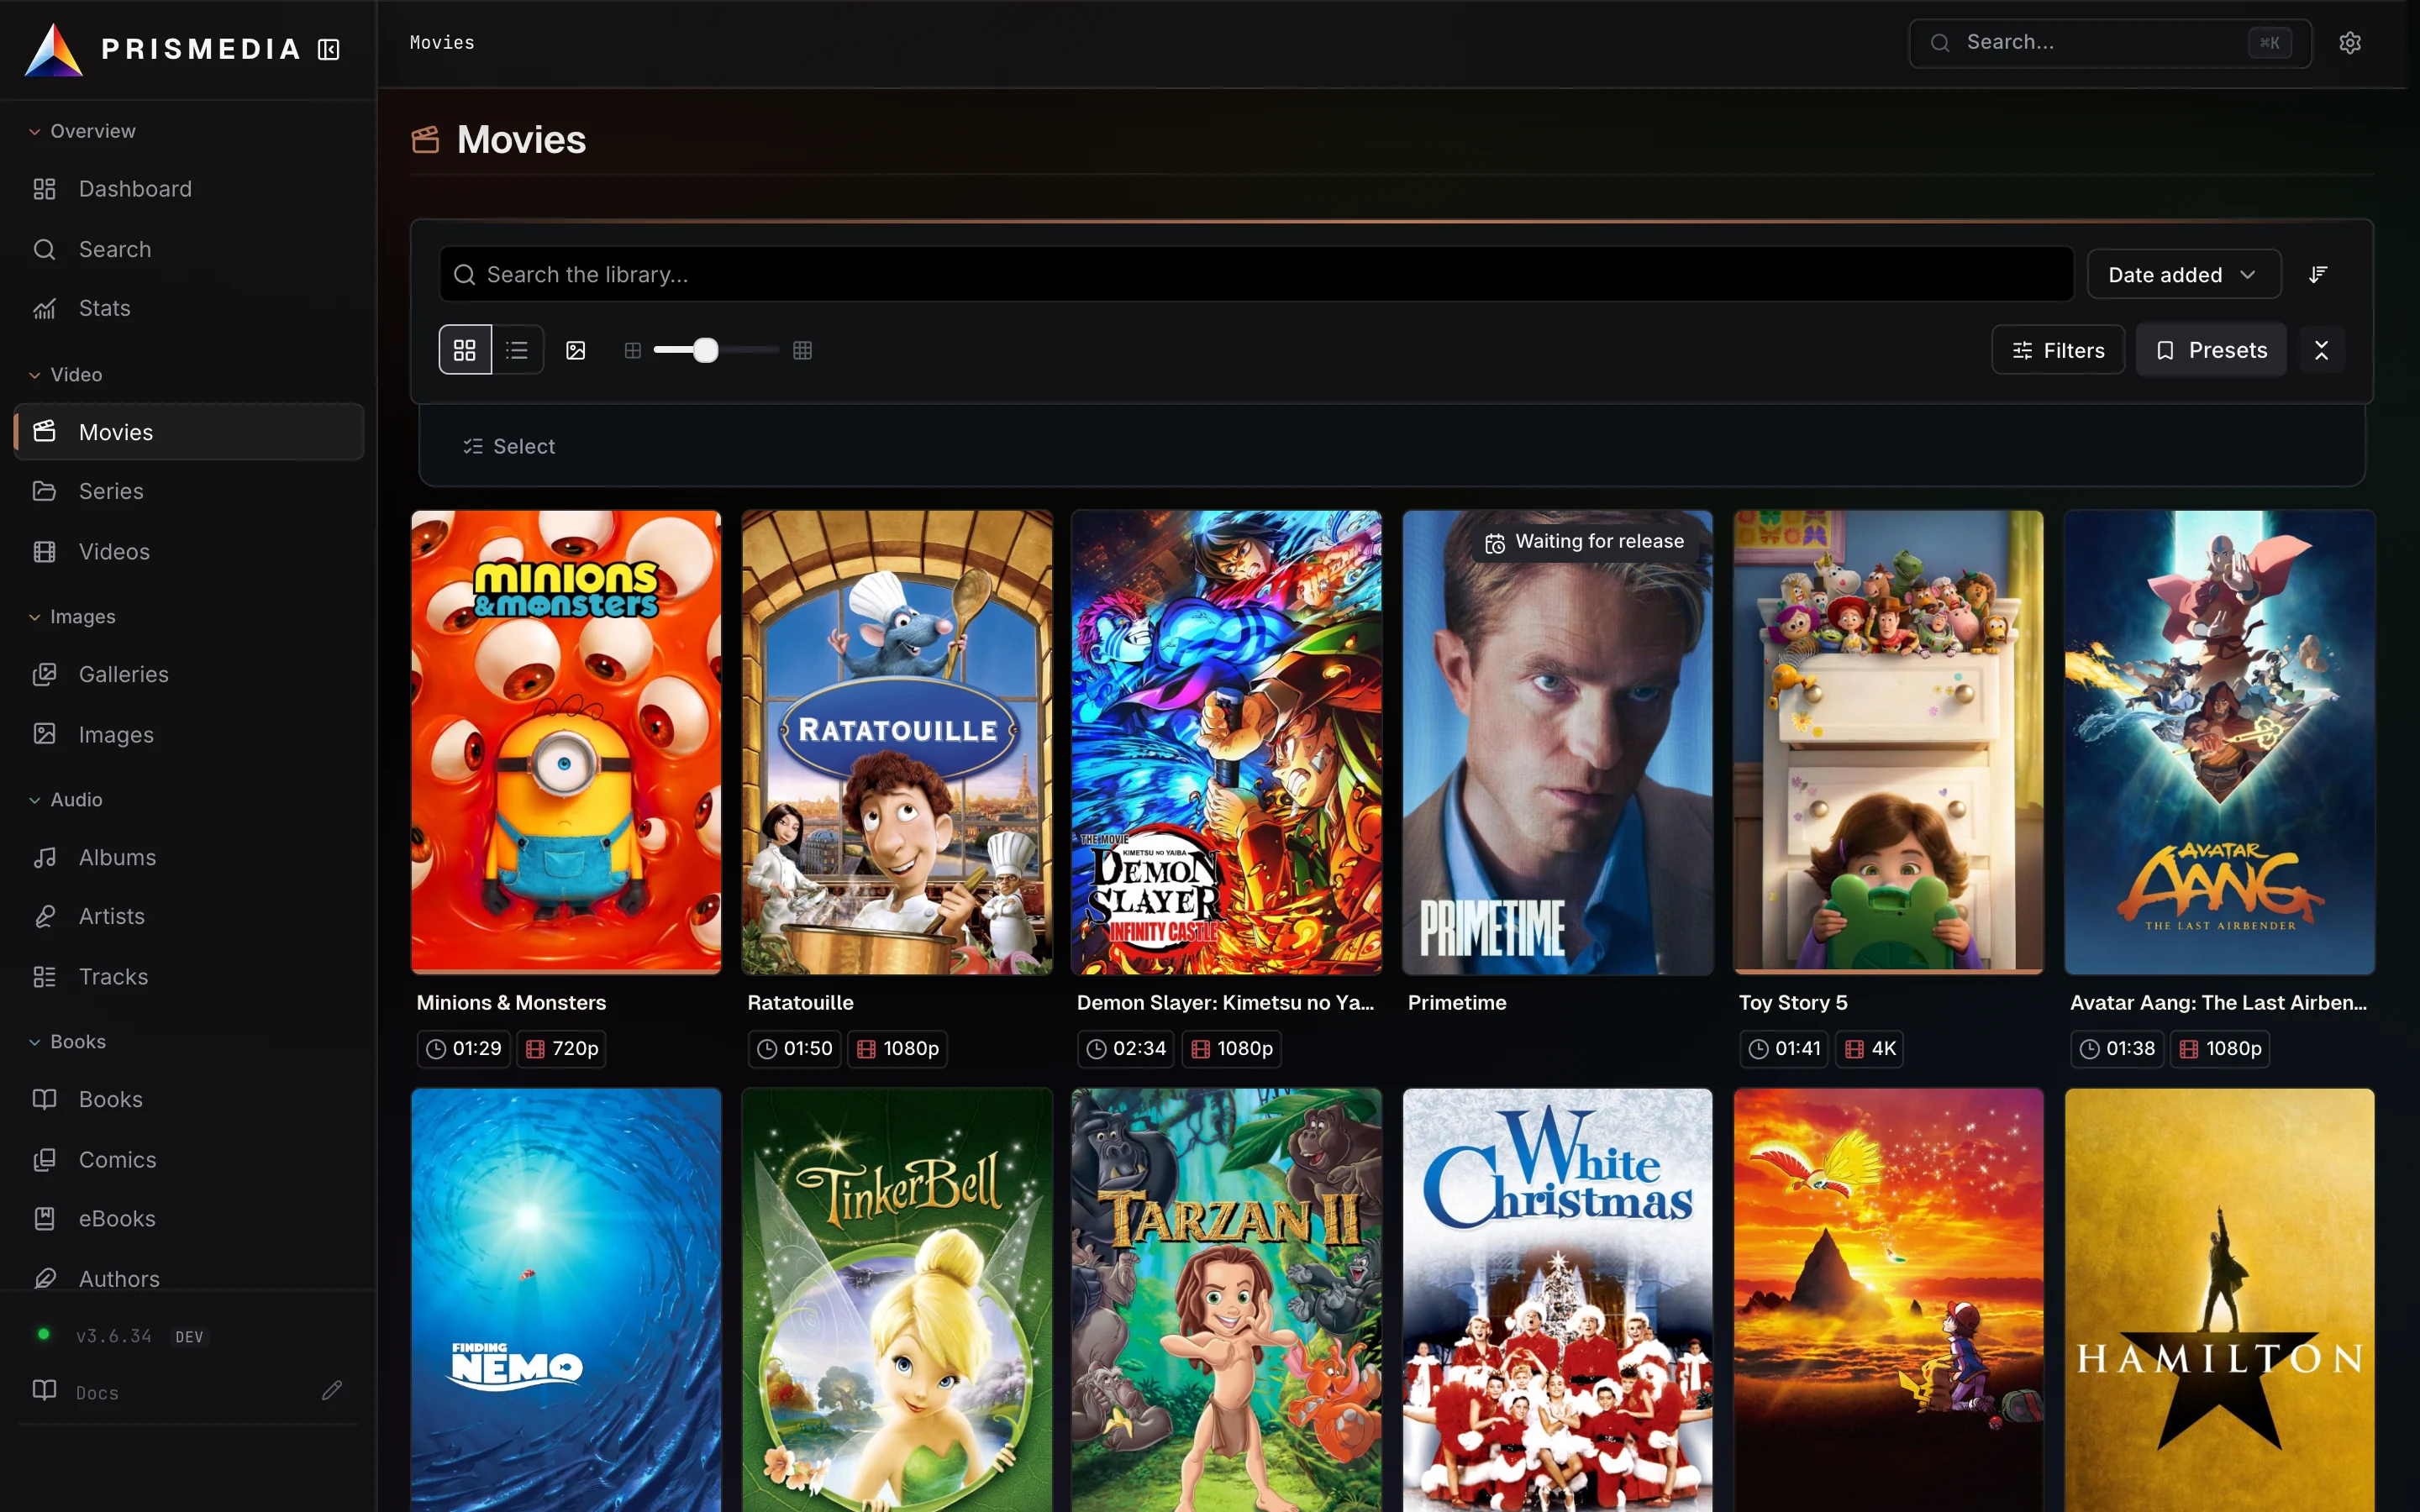Click the Movies clapperboard icon in page header
2420x1512 pixels.
[426, 140]
